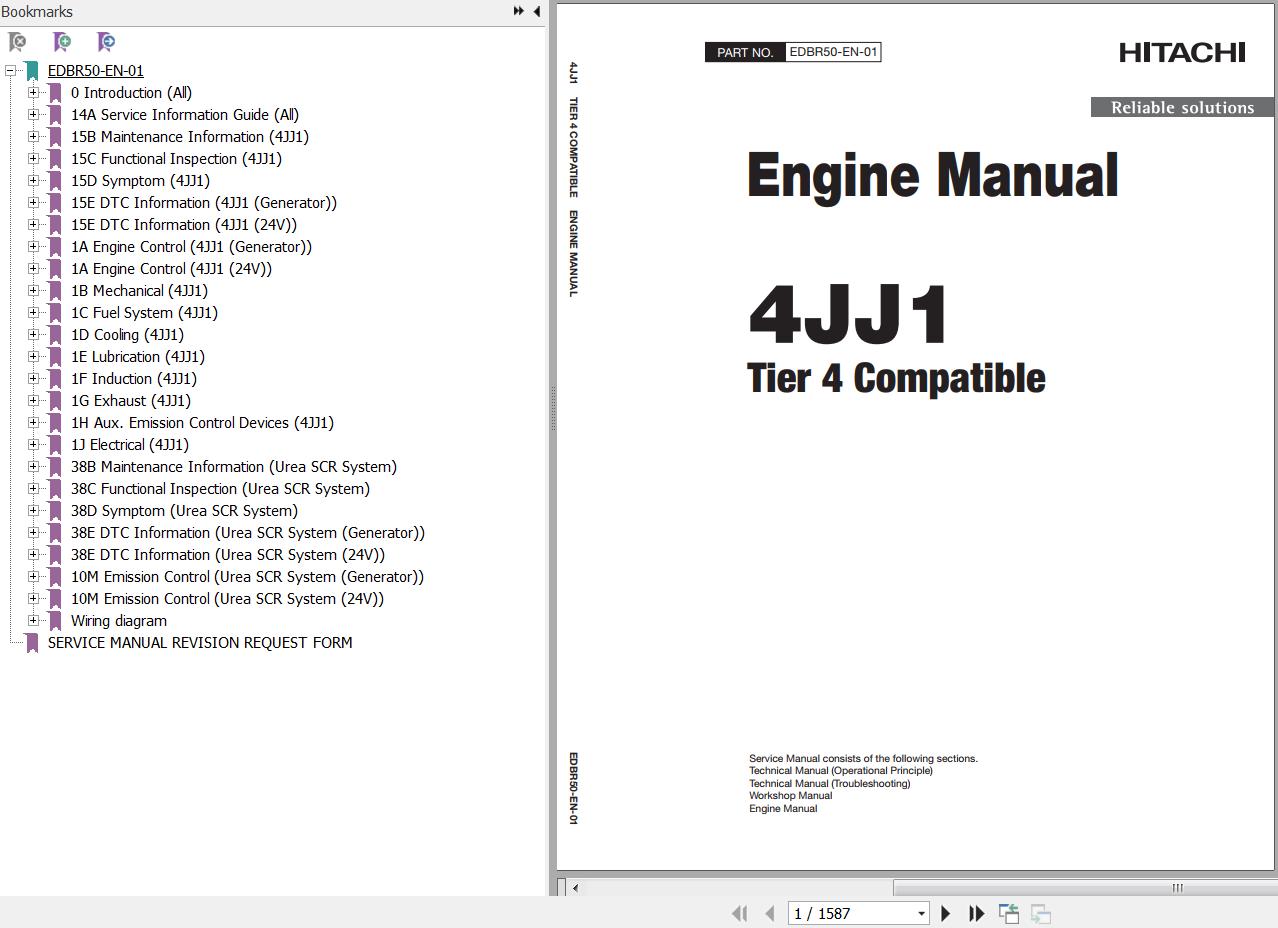Expand 14A Service Information Guide (All)

(x=33, y=115)
